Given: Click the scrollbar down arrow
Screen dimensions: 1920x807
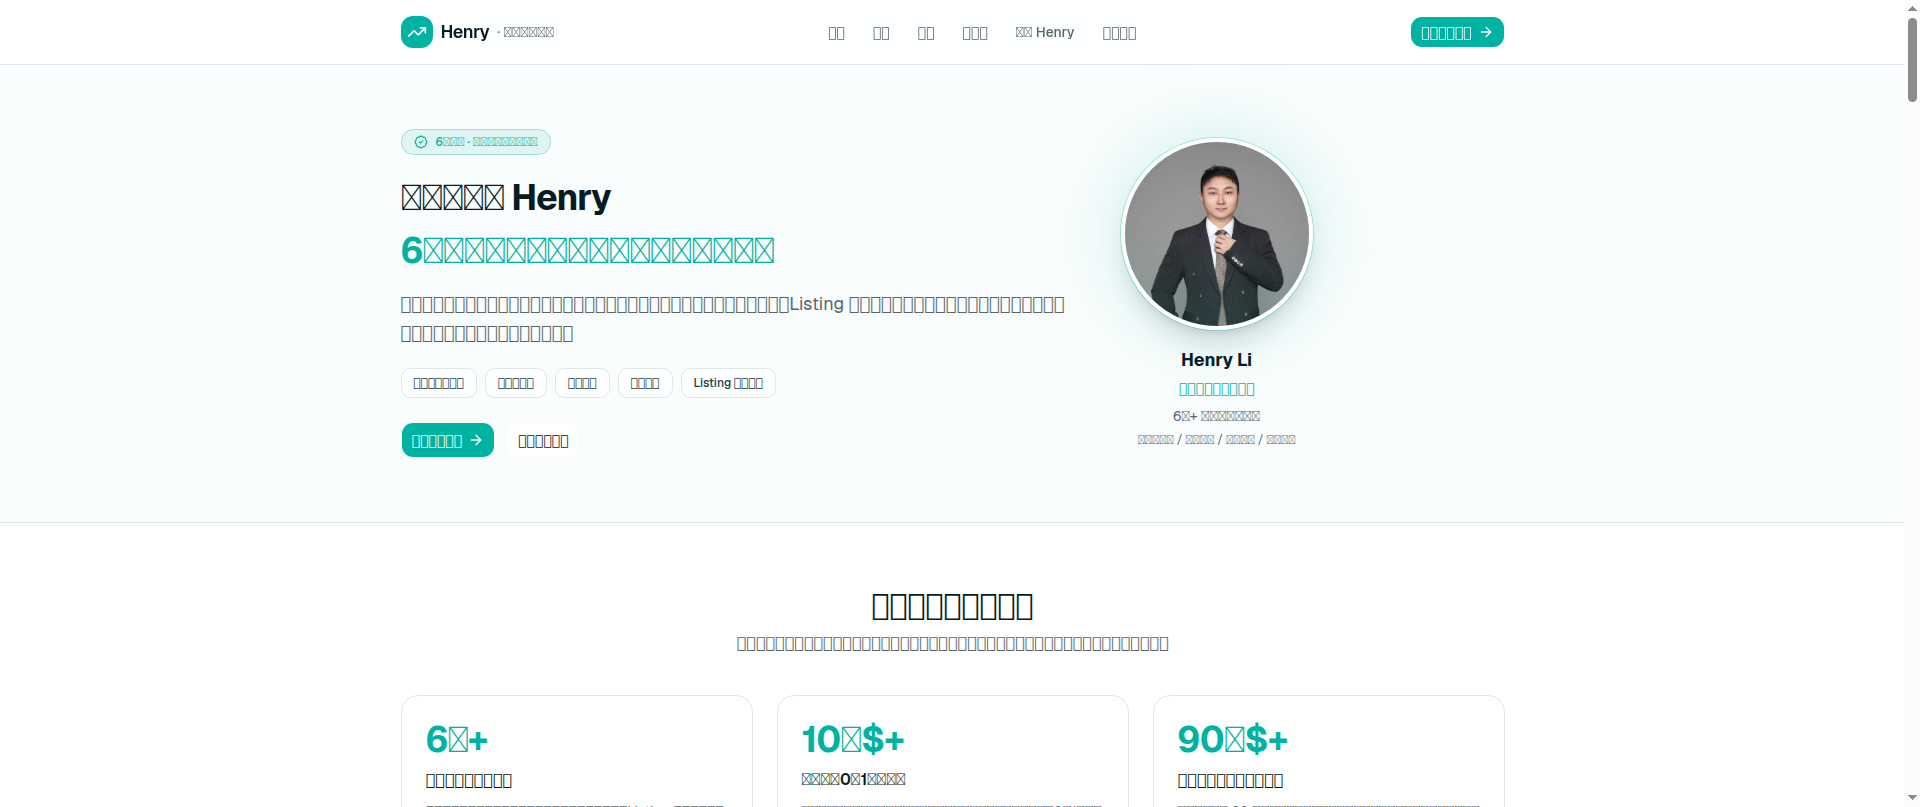Looking at the screenshot, I should pyautogui.click(x=1912, y=798).
